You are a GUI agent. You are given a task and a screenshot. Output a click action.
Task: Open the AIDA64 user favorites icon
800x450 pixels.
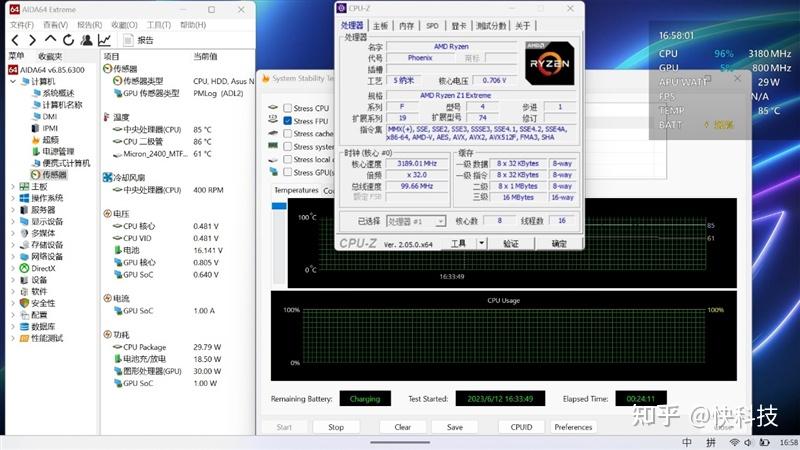coord(86,40)
